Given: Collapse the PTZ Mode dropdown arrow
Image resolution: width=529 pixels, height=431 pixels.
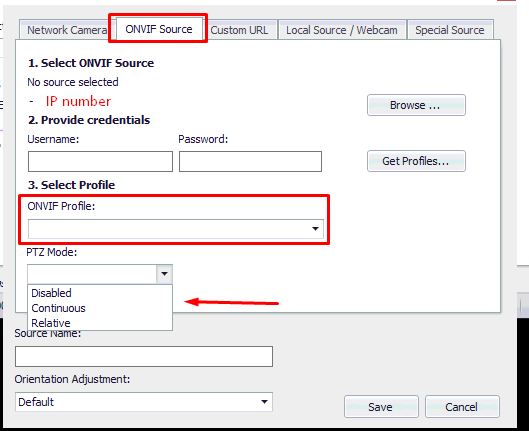Looking at the screenshot, I should click(164, 274).
